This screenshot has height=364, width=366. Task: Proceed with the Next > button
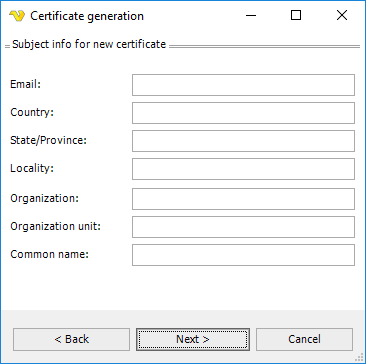tap(193, 339)
